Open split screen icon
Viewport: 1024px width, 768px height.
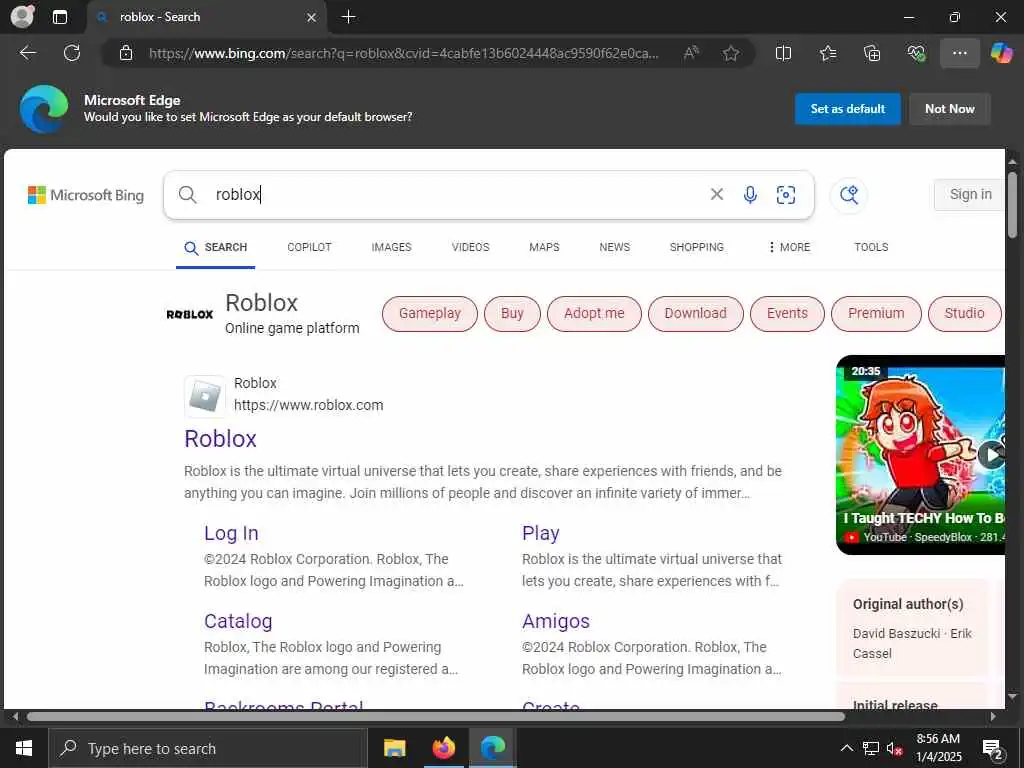[x=784, y=53]
